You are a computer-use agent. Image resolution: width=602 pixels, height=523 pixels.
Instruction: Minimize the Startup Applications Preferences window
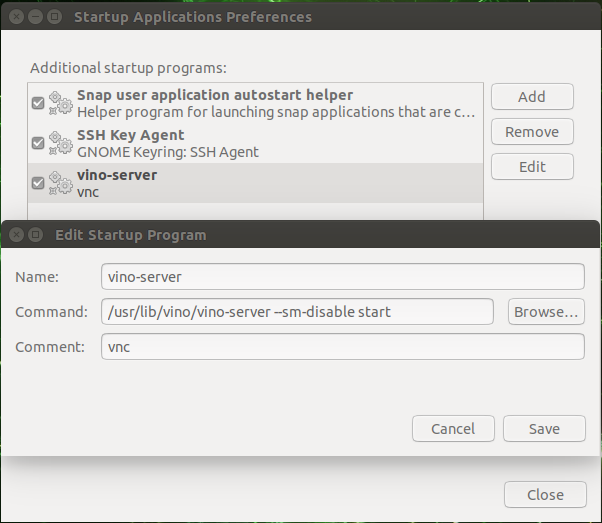(35, 17)
